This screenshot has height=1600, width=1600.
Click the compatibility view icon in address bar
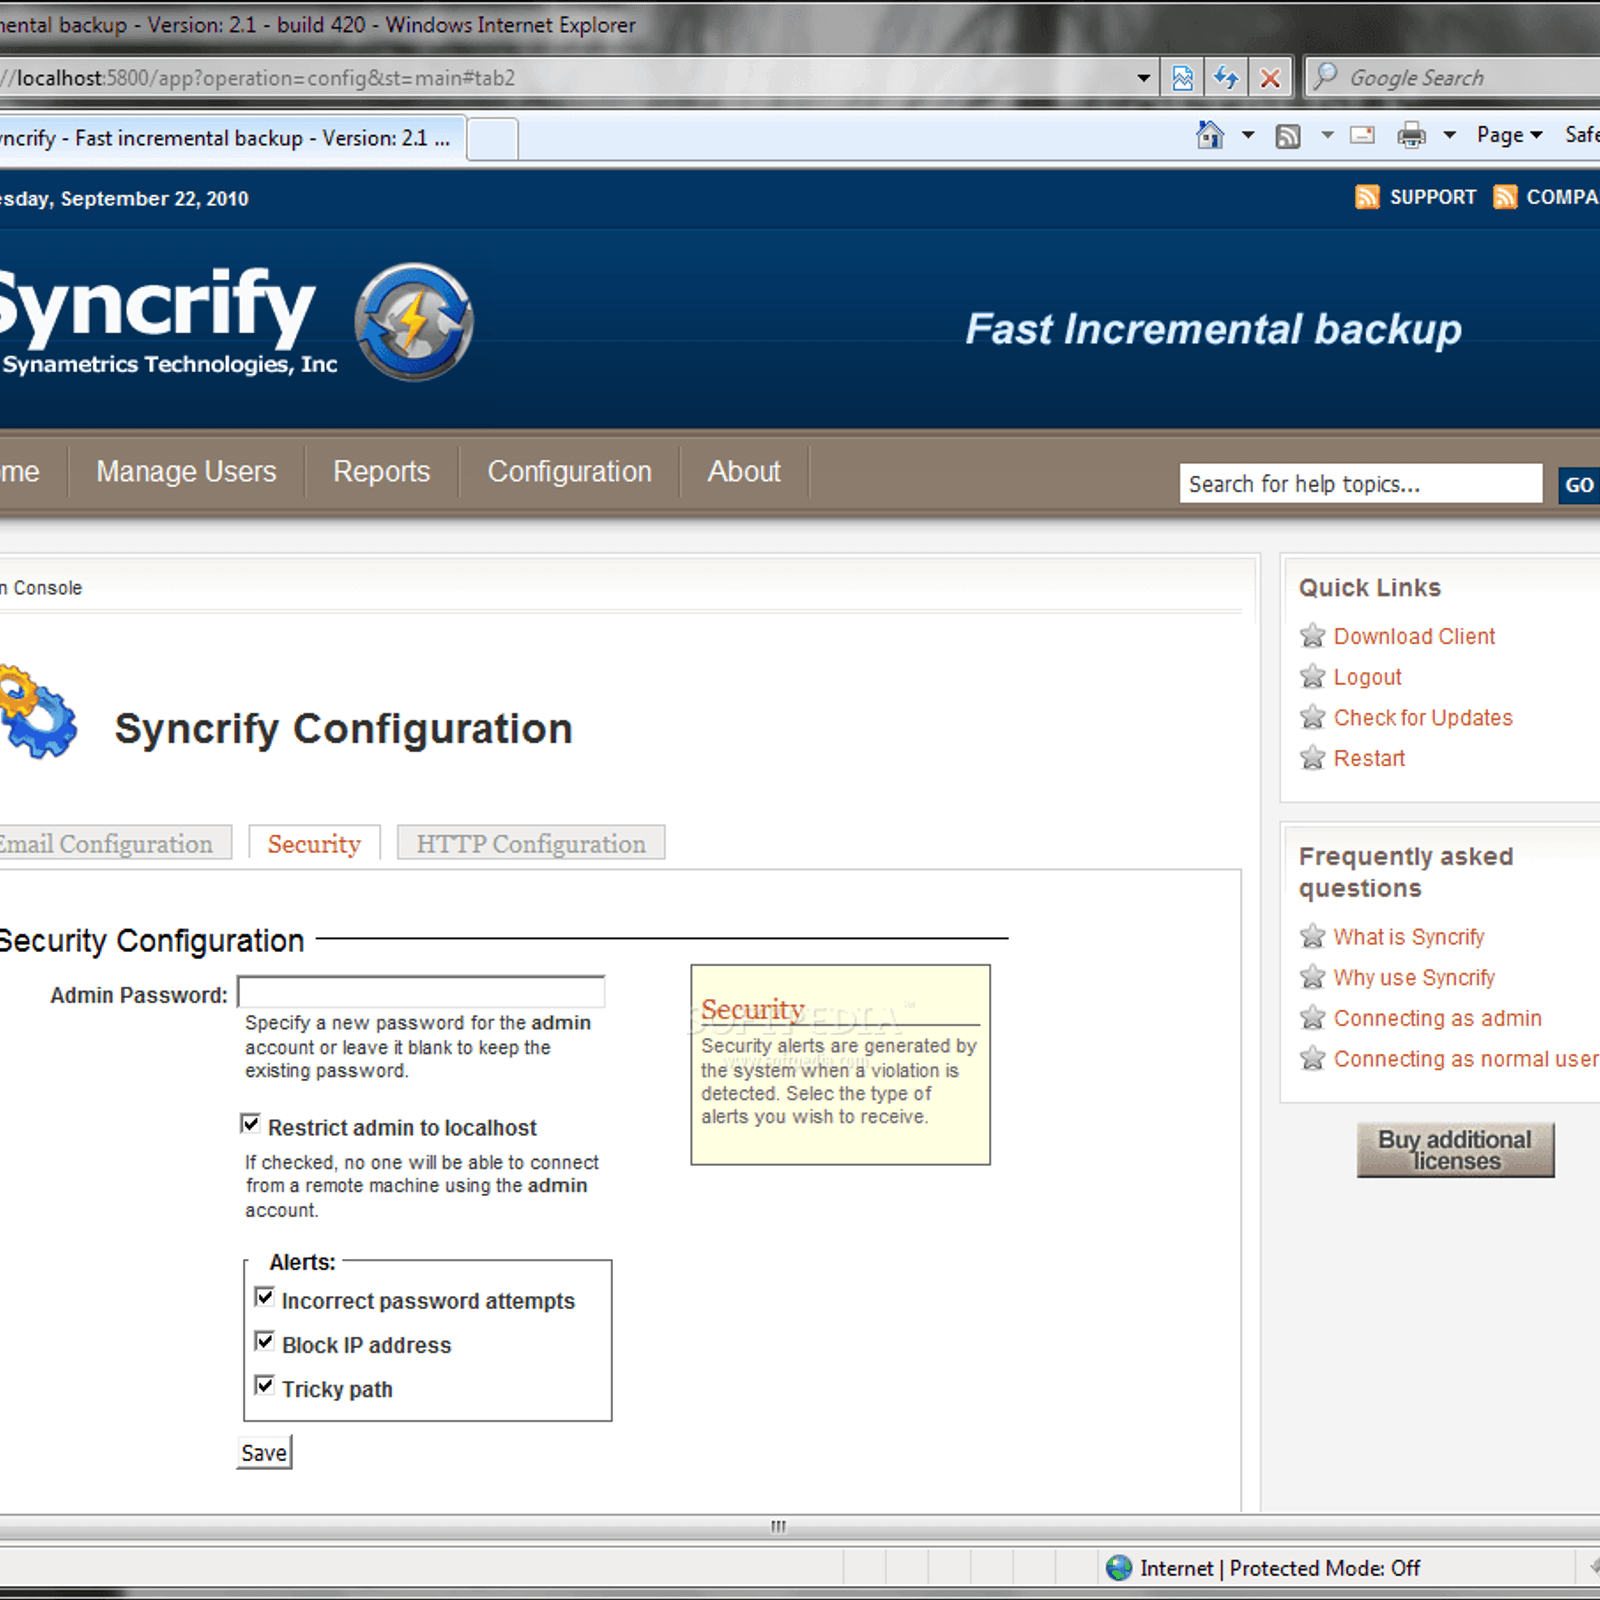pos(1182,78)
